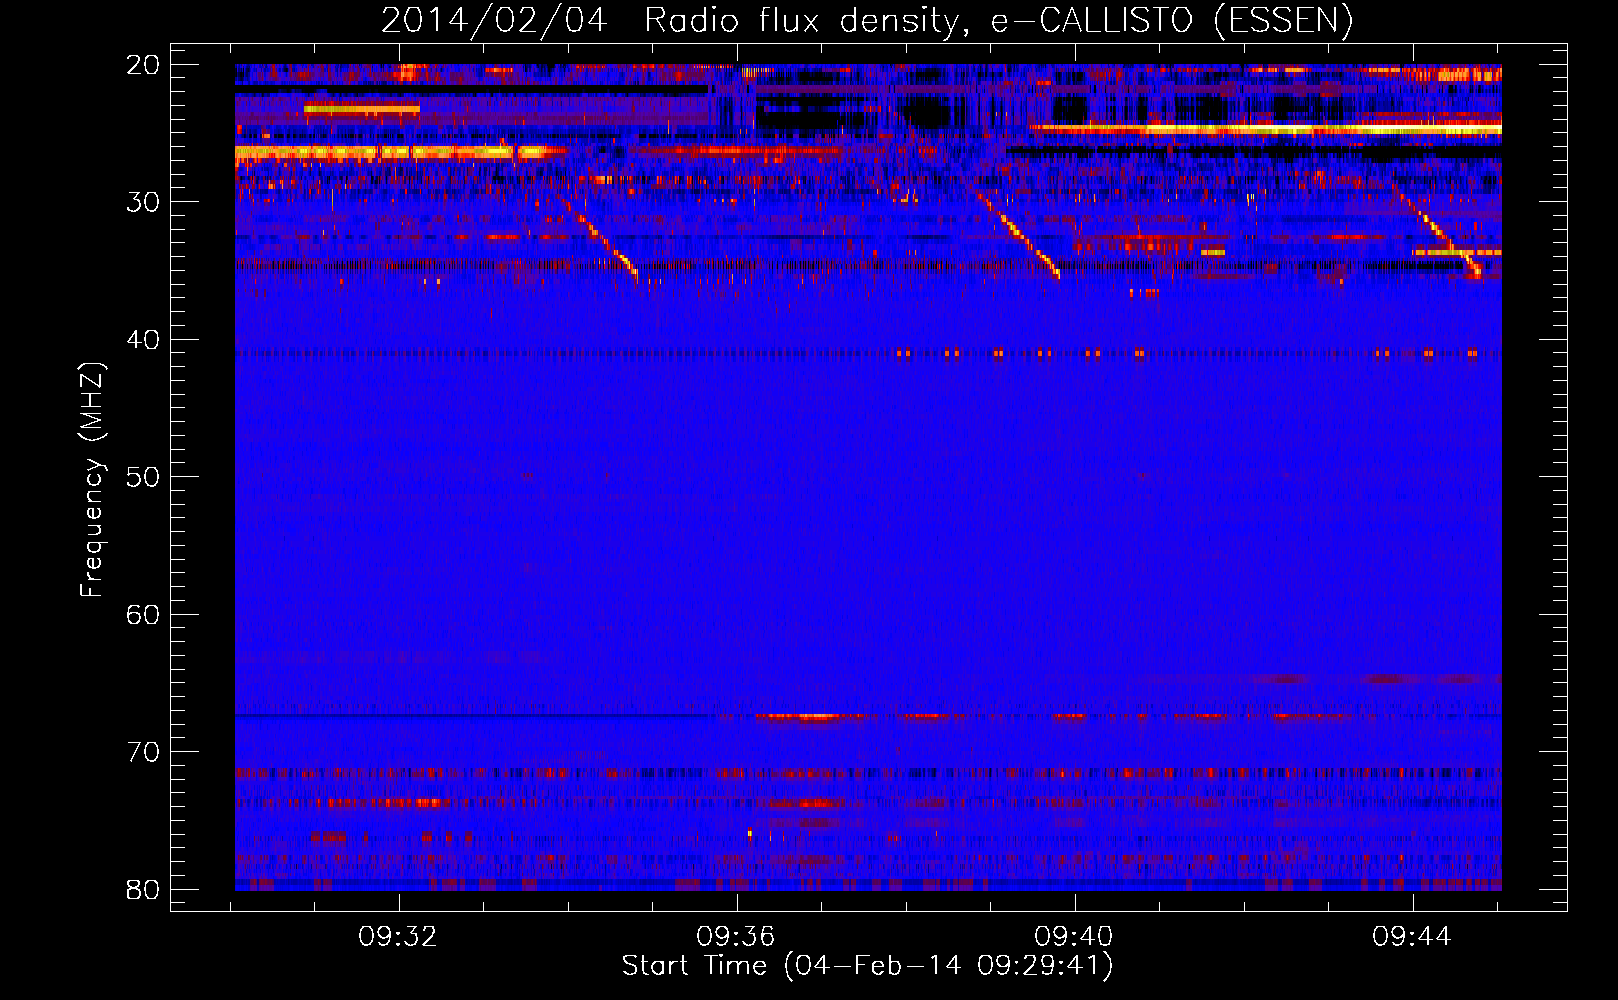Click the 50 frequency tick label
The width and height of the screenshot is (1618, 1000).
coord(143,477)
